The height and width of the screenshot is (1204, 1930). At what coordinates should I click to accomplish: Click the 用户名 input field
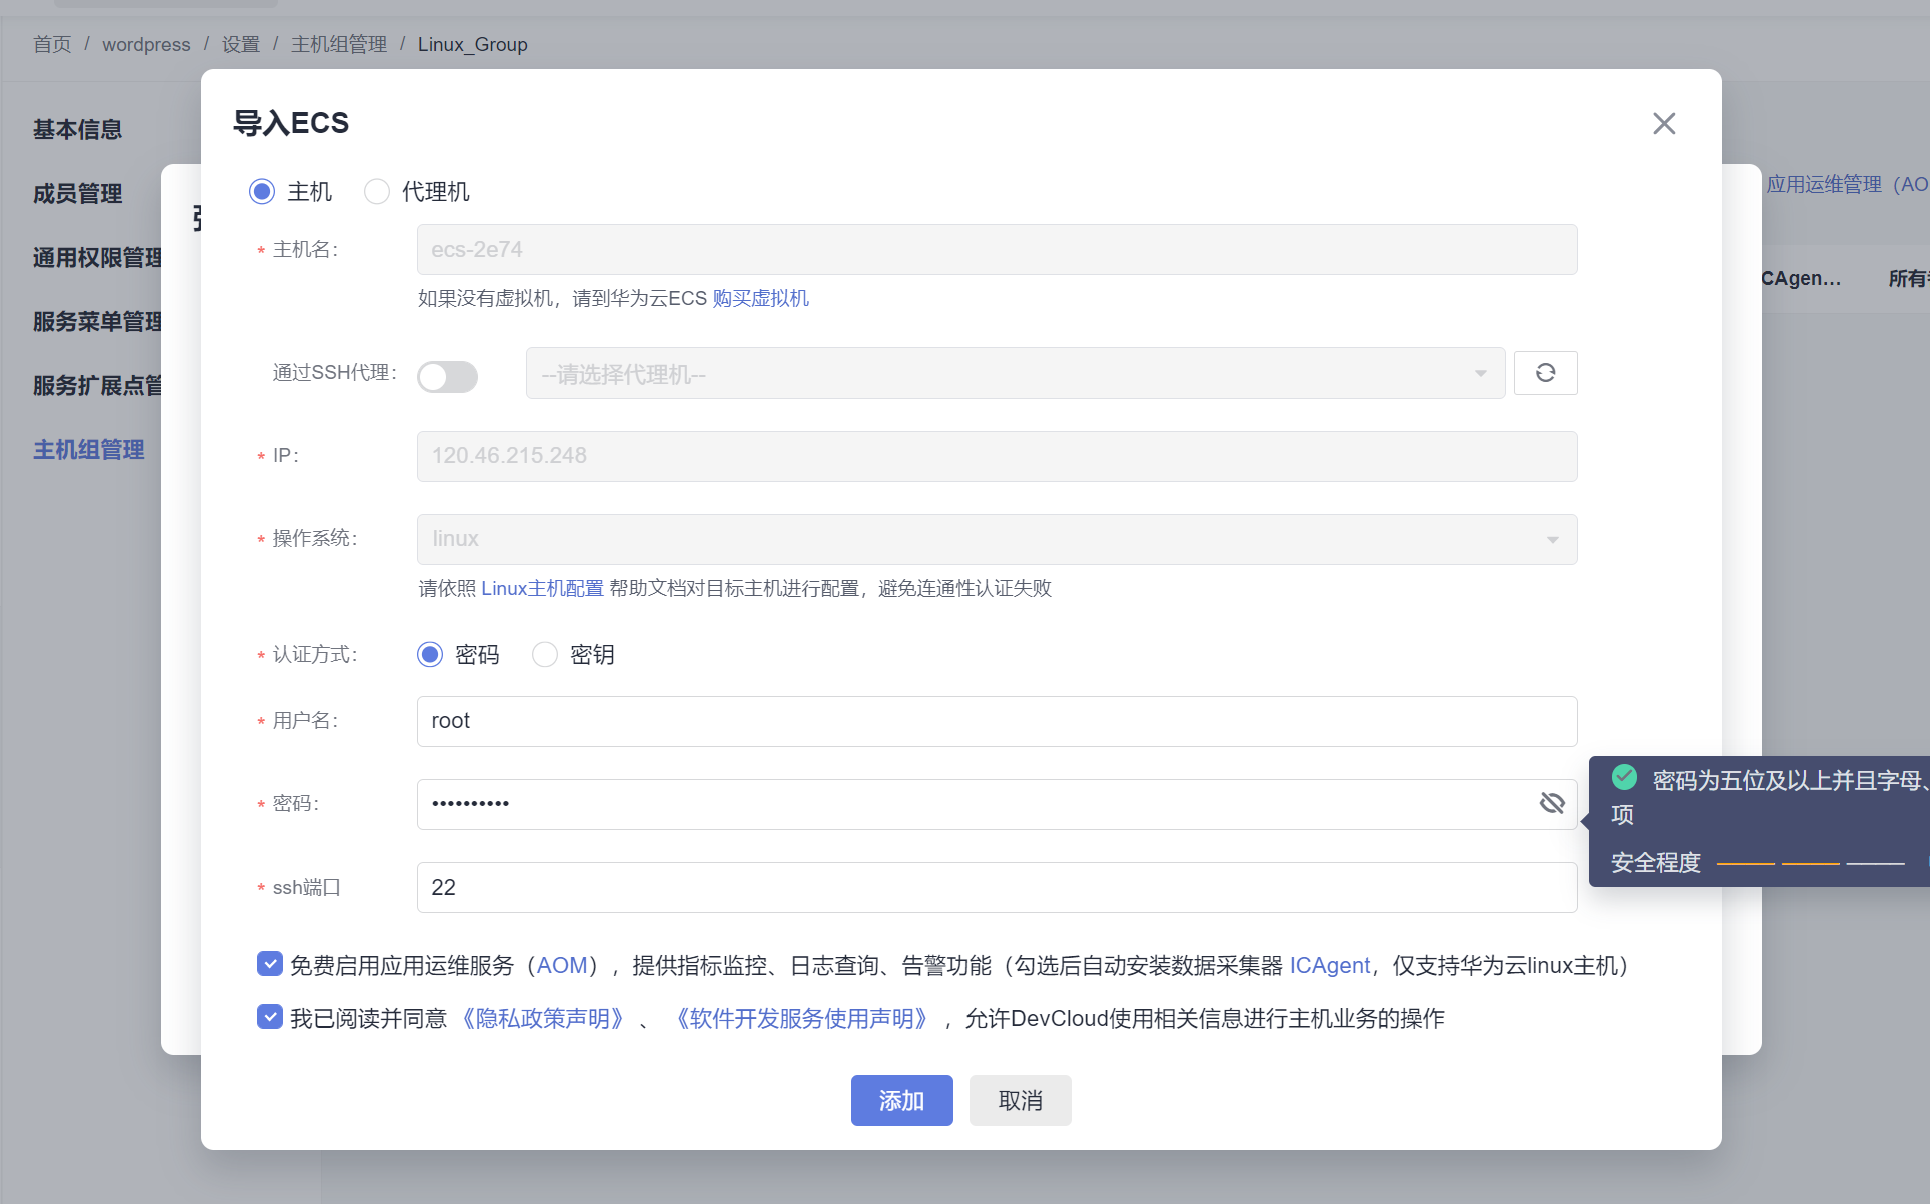tap(996, 722)
